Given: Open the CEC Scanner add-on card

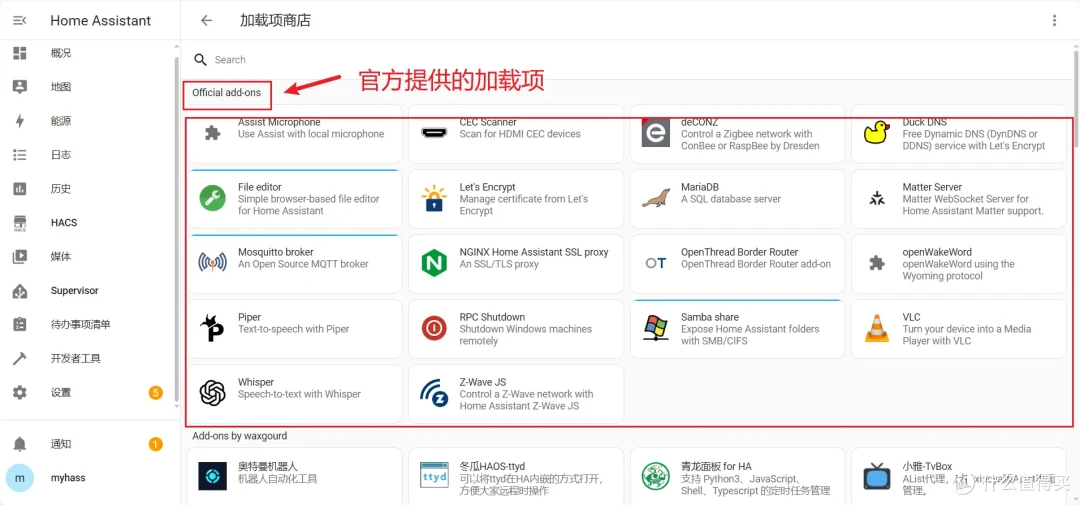Looking at the screenshot, I should (x=516, y=134).
